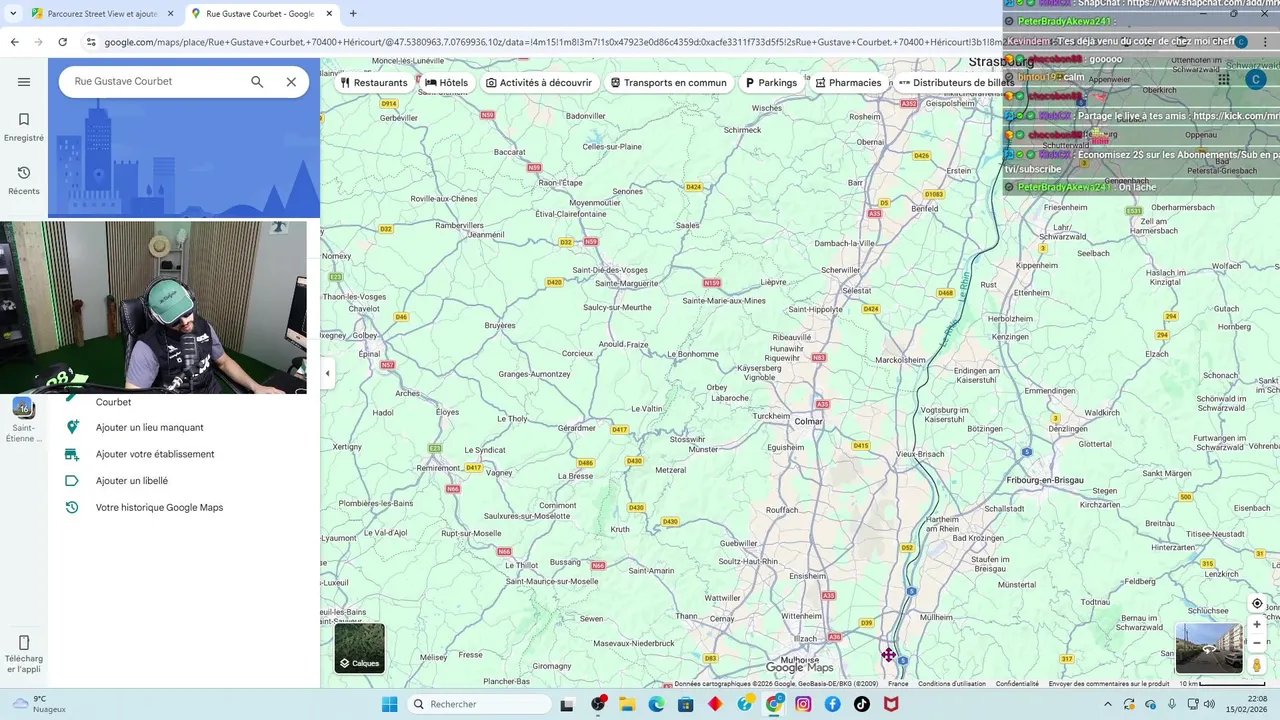Image resolution: width=1280 pixels, height=720 pixels.
Task: Close the Rue Gustave Courbet tab
Action: pyautogui.click(x=330, y=14)
